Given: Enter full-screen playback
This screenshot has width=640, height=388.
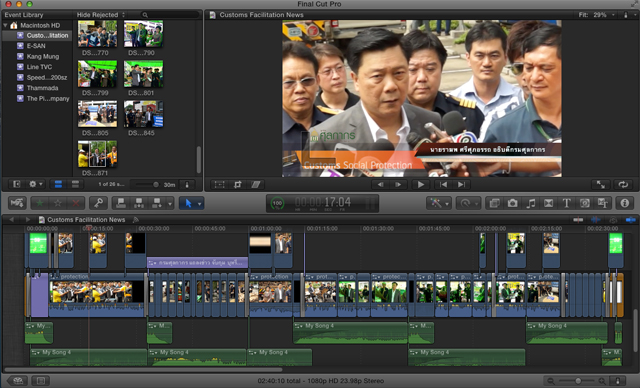Looking at the screenshot, I should [x=601, y=185].
